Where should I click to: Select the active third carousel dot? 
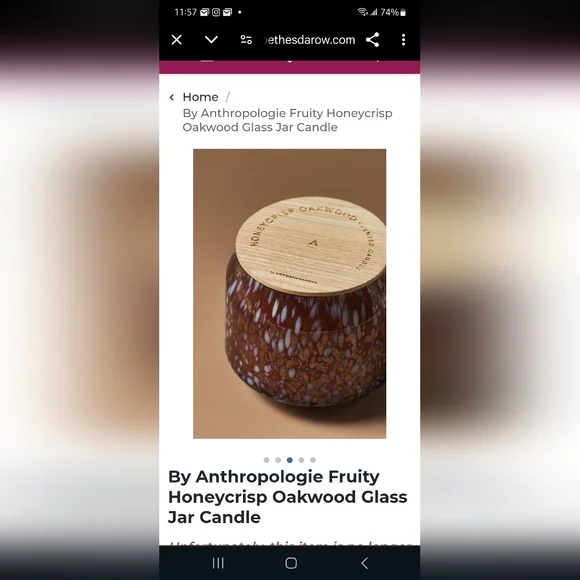(x=290, y=460)
